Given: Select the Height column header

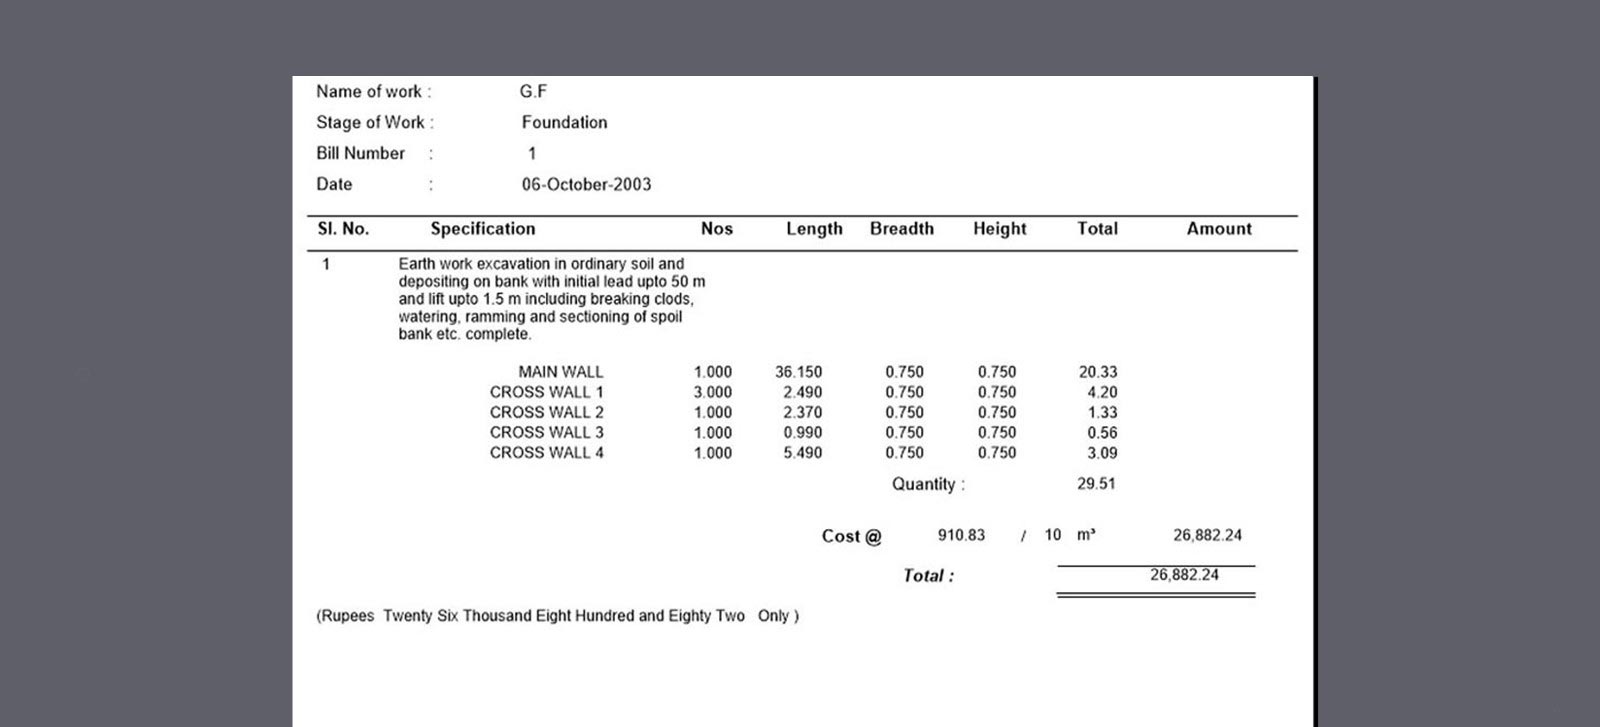Looking at the screenshot, I should coord(999,229).
